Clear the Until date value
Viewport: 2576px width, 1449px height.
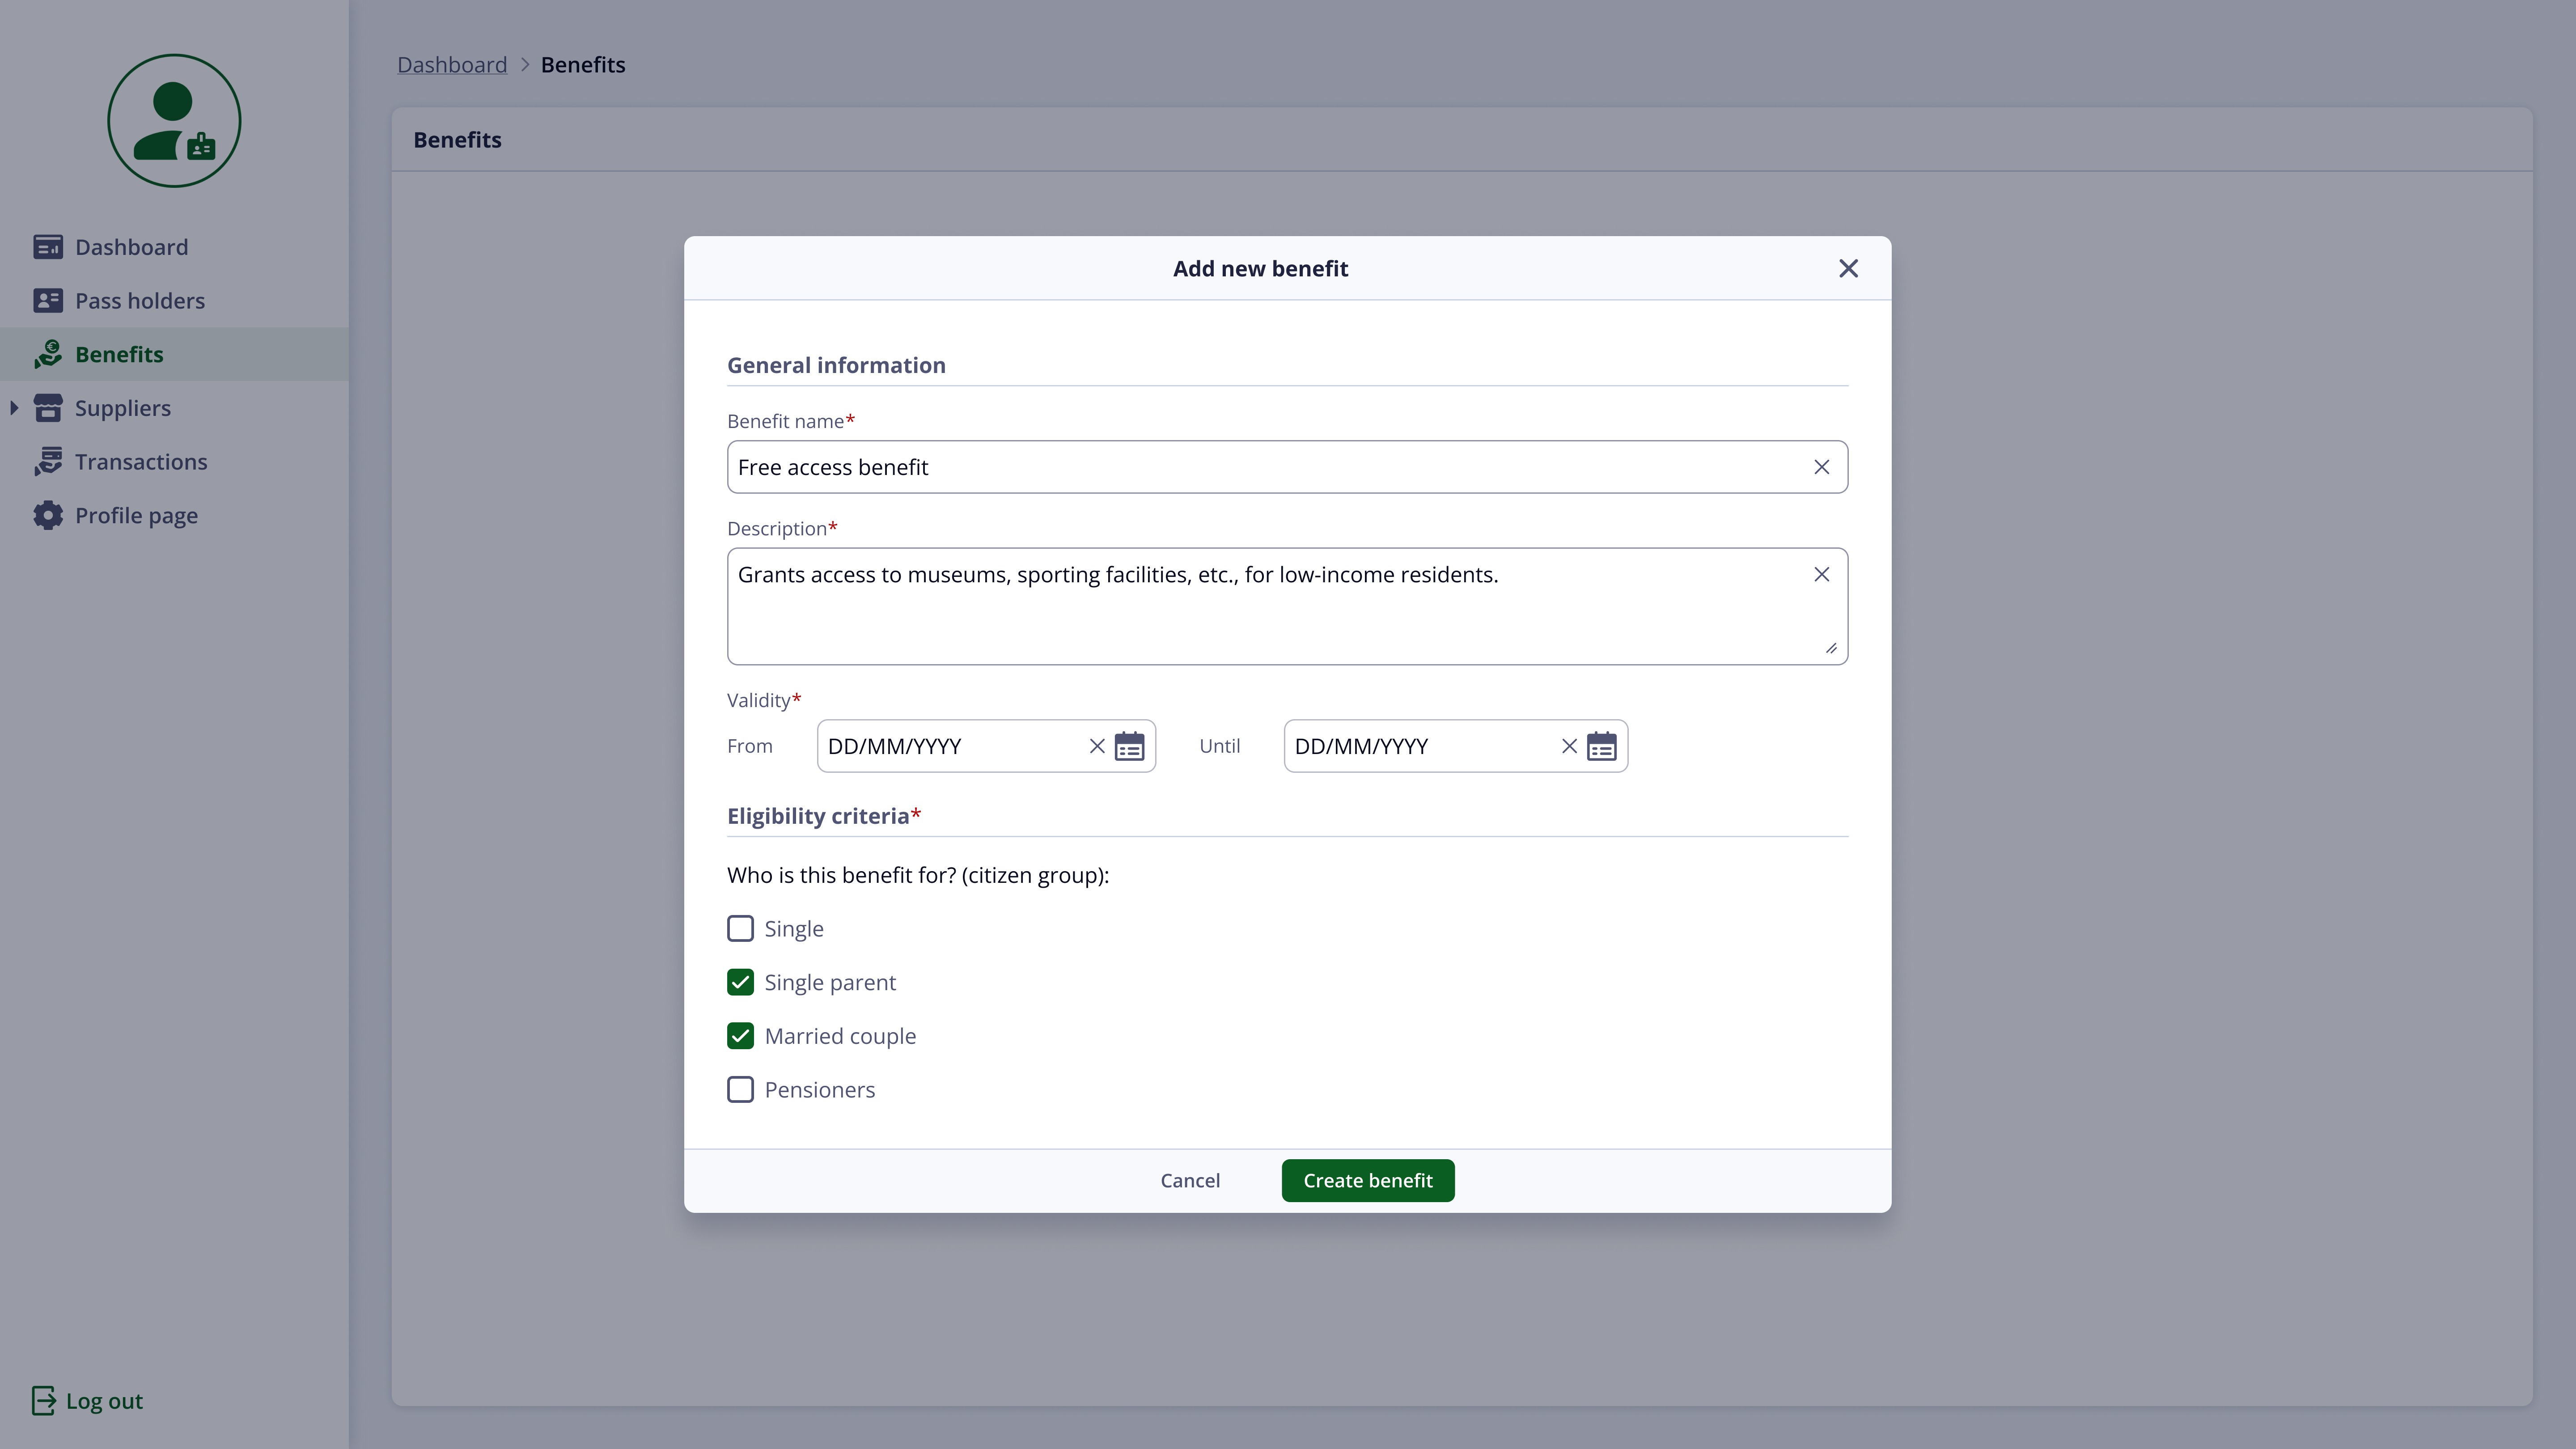coord(1568,746)
